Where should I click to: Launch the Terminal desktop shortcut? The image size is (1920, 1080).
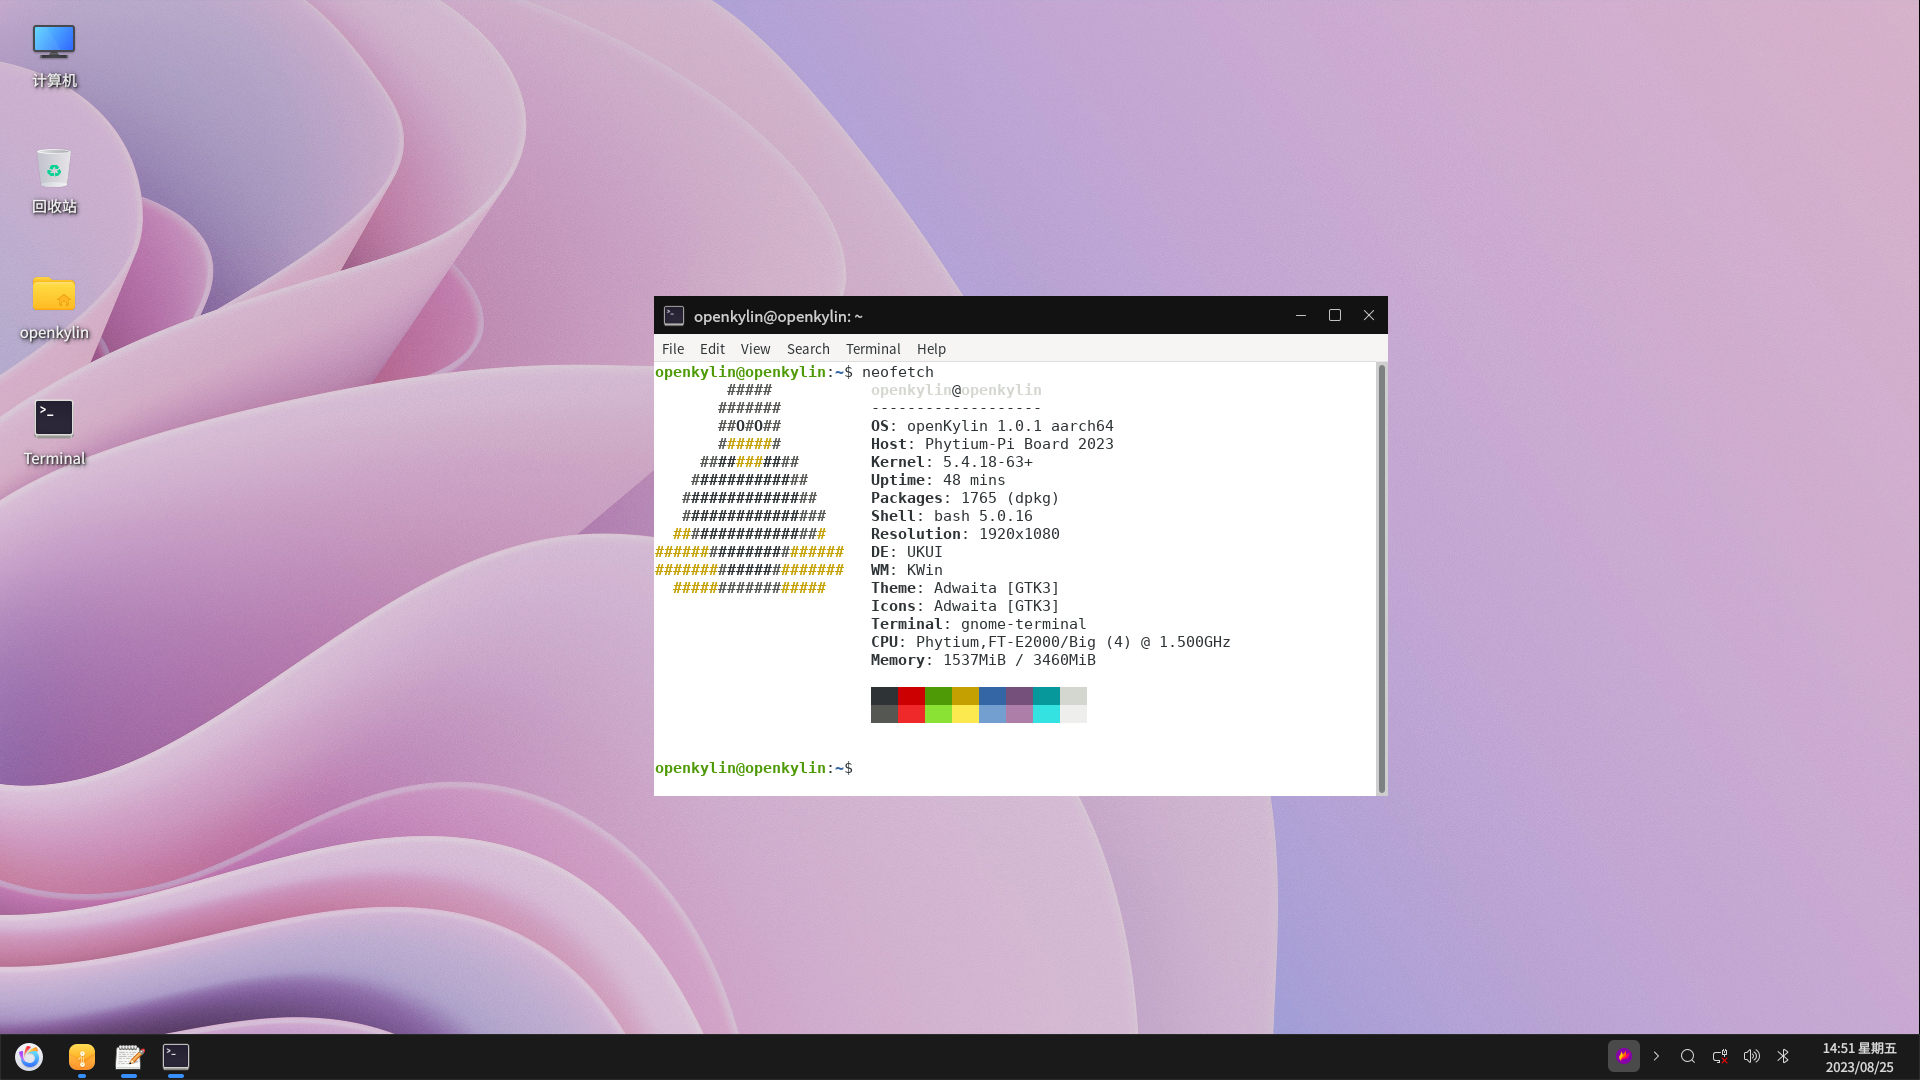point(54,433)
